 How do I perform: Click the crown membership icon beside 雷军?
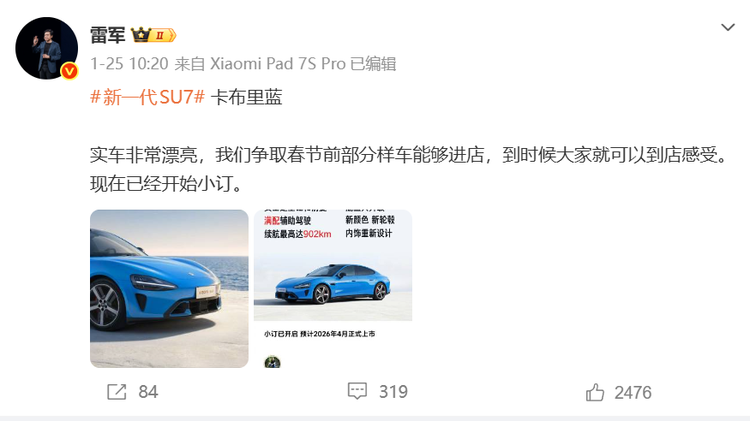[141, 35]
